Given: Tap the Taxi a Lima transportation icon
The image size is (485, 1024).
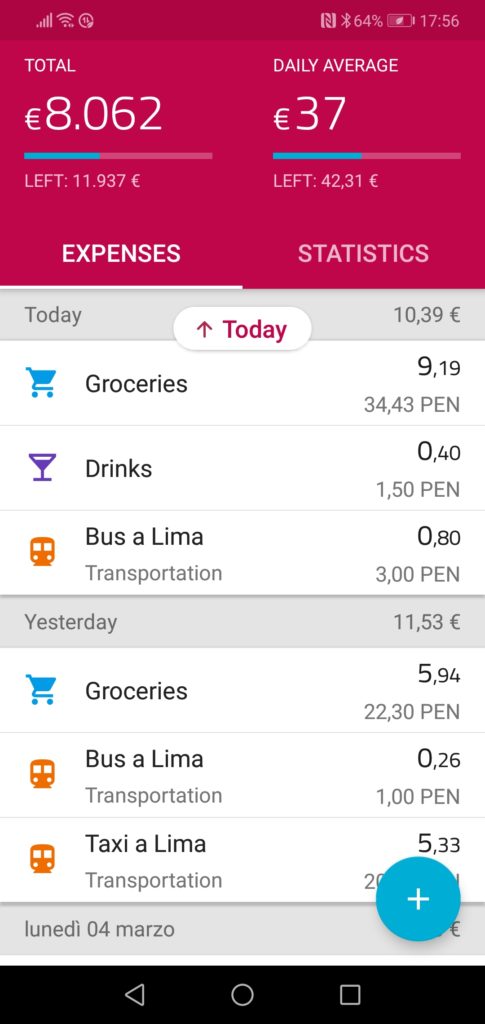Looking at the screenshot, I should pyautogui.click(x=42, y=859).
